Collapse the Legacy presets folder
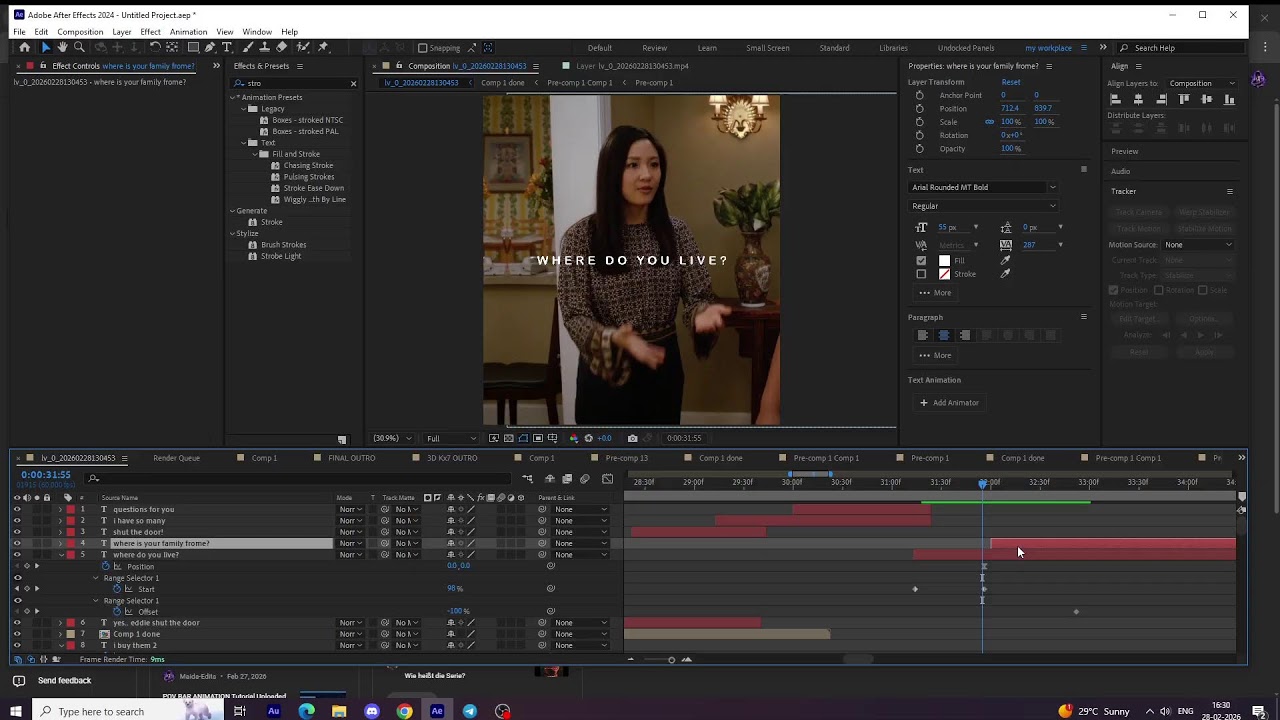The height and width of the screenshot is (720, 1280). click(243, 109)
